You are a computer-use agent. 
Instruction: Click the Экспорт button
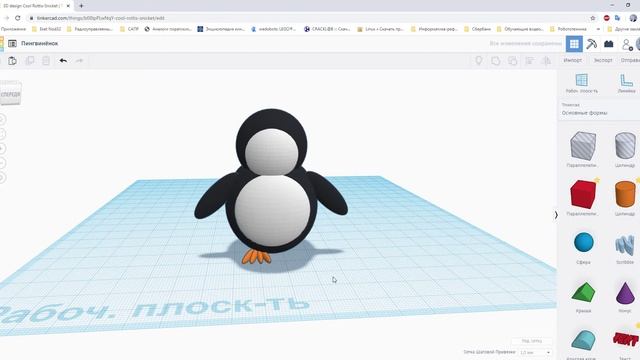click(x=603, y=60)
